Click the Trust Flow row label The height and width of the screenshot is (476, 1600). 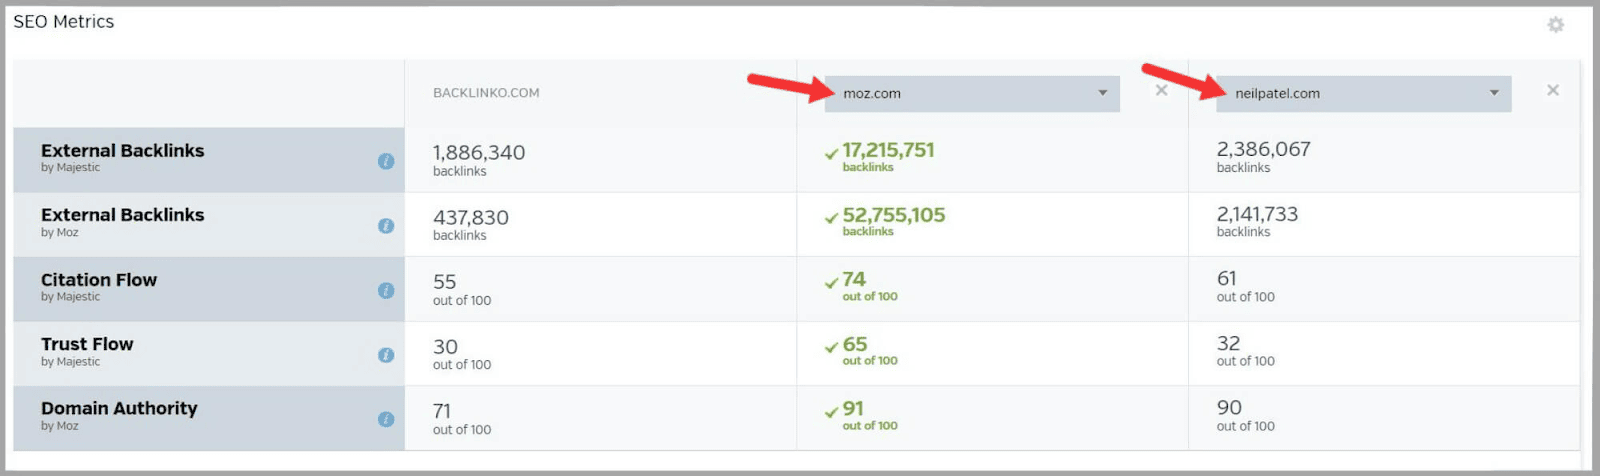click(87, 344)
